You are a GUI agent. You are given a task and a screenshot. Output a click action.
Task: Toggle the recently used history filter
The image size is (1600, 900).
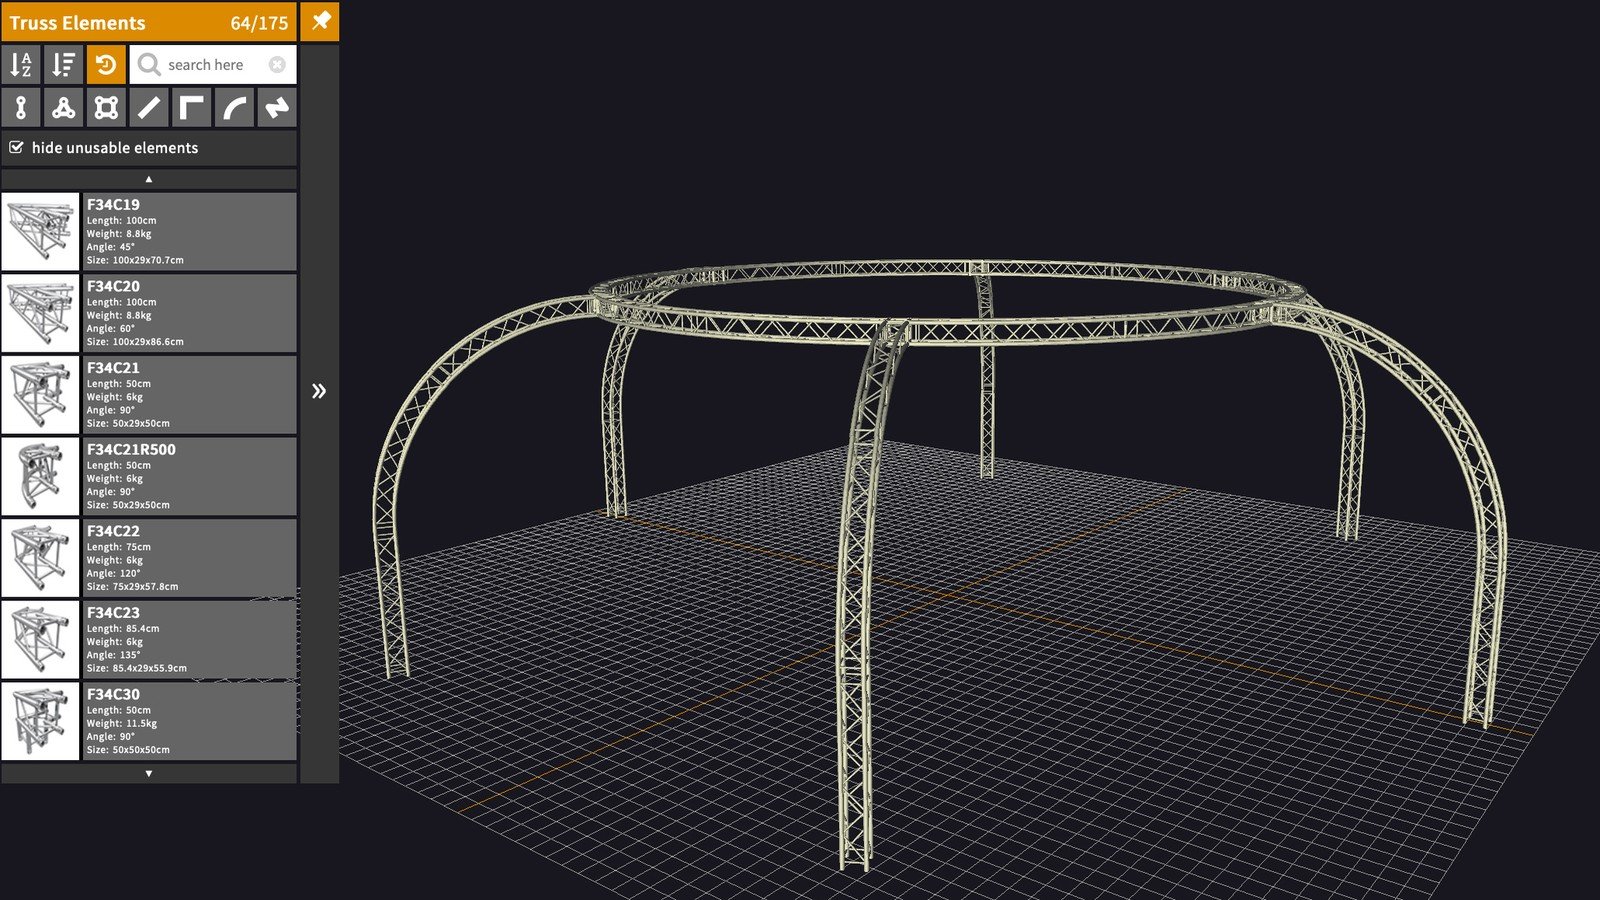(x=106, y=65)
